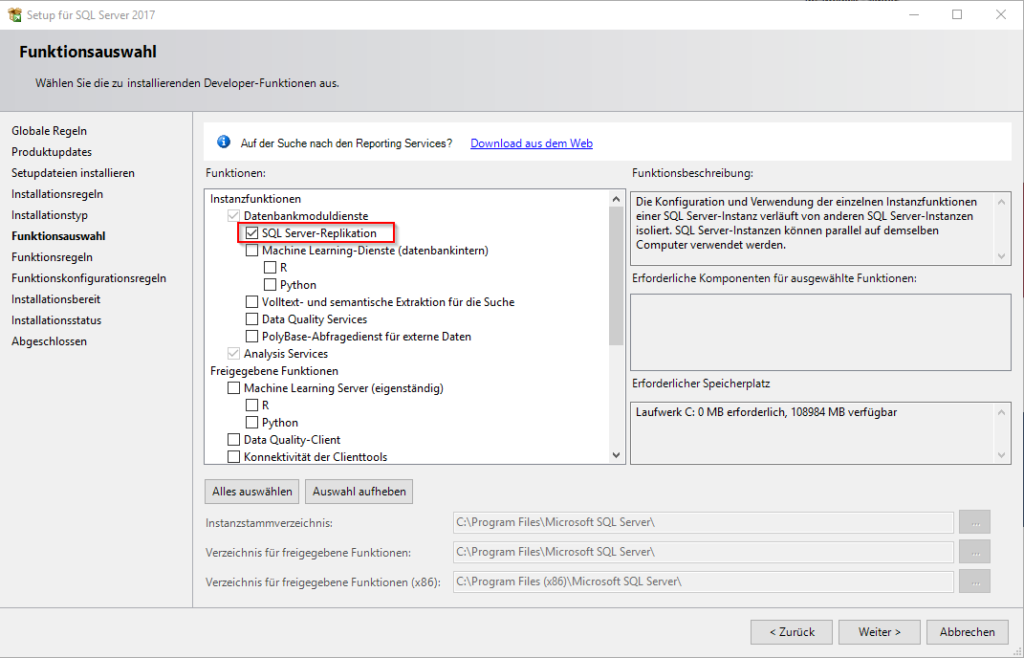Select the Instanzfunktionen tree heading

(x=255, y=198)
